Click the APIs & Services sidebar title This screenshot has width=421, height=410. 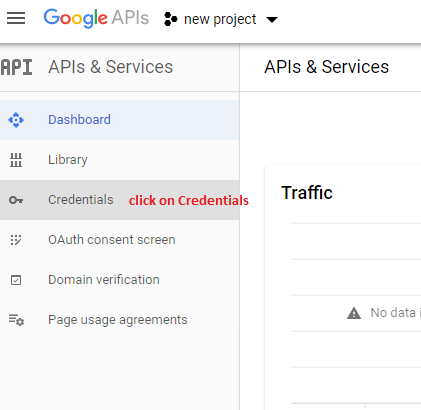pyautogui.click(x=111, y=67)
